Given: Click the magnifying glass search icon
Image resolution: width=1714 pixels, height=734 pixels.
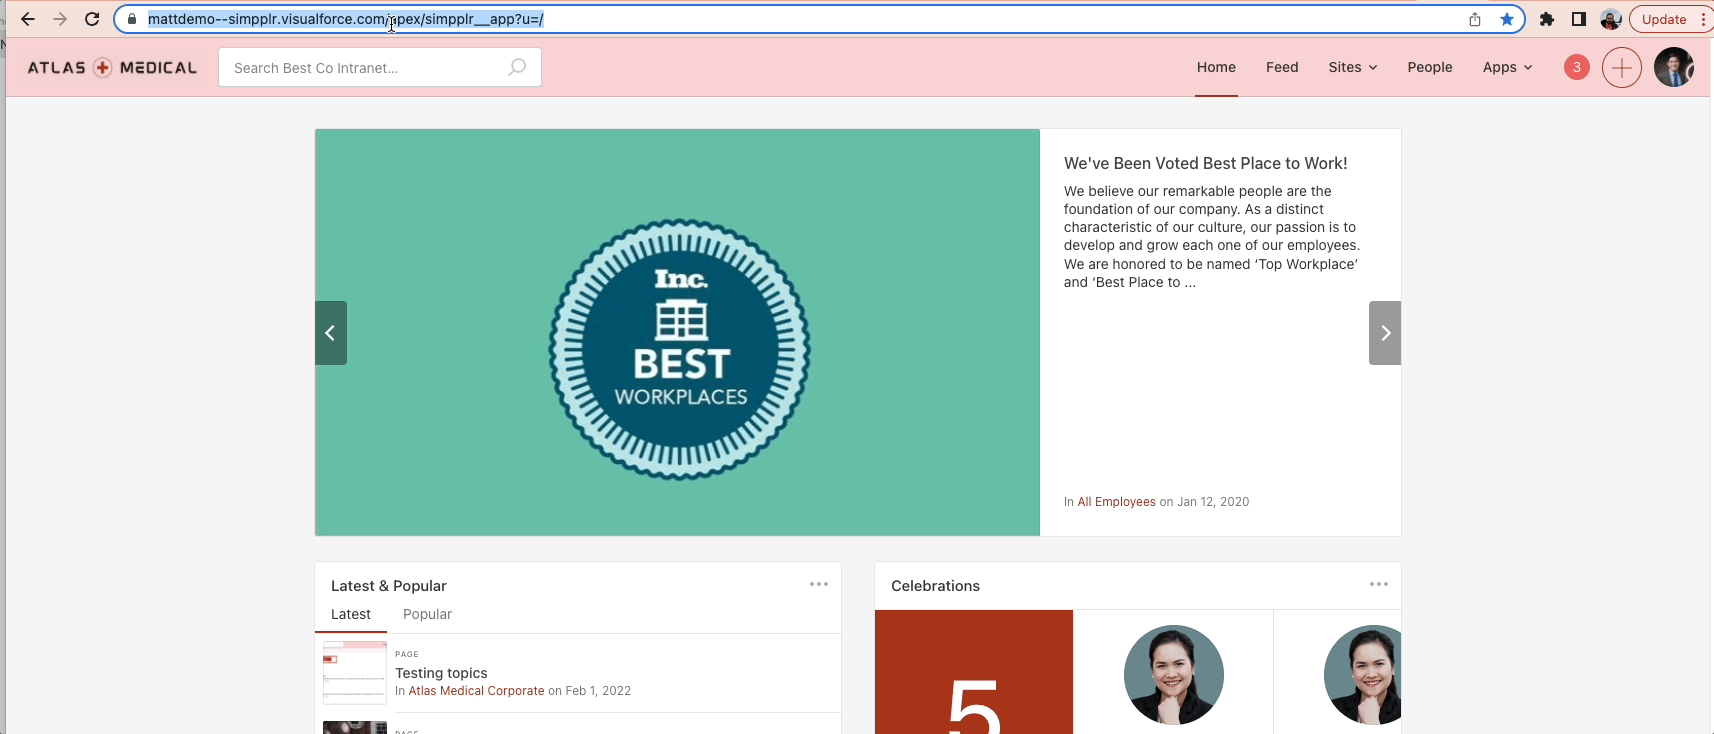Looking at the screenshot, I should [x=517, y=67].
